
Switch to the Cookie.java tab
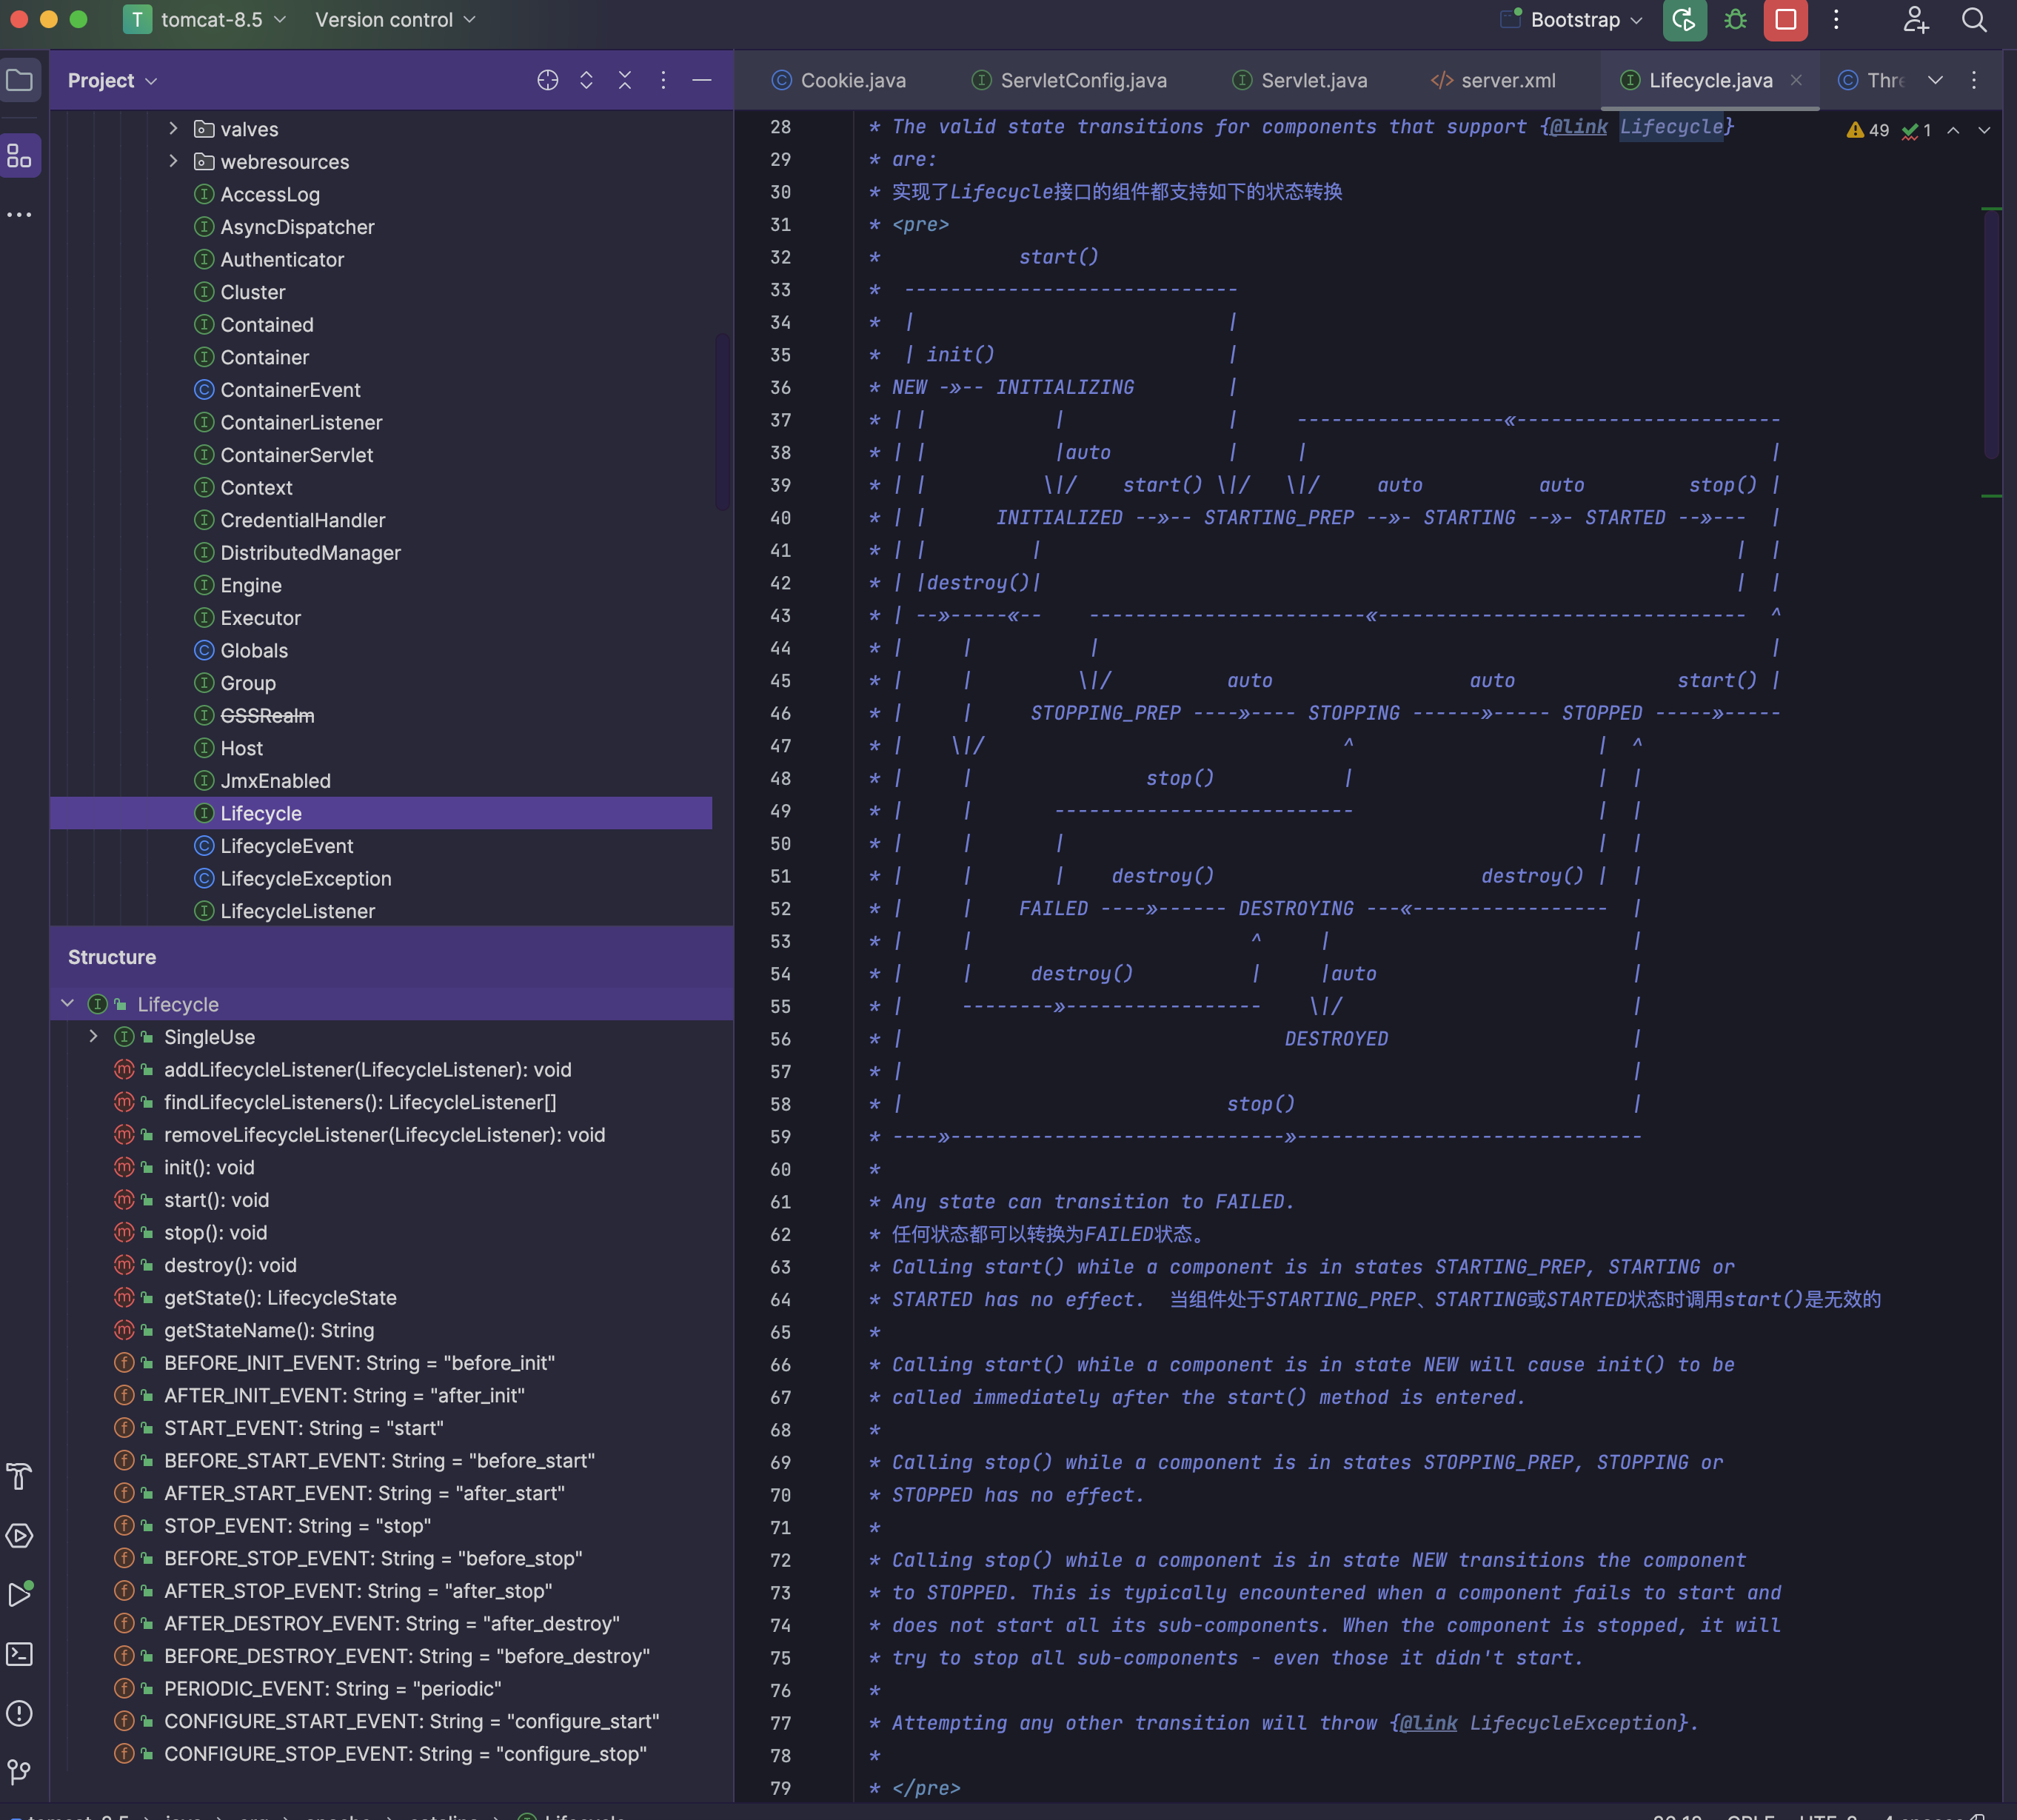pos(852,80)
